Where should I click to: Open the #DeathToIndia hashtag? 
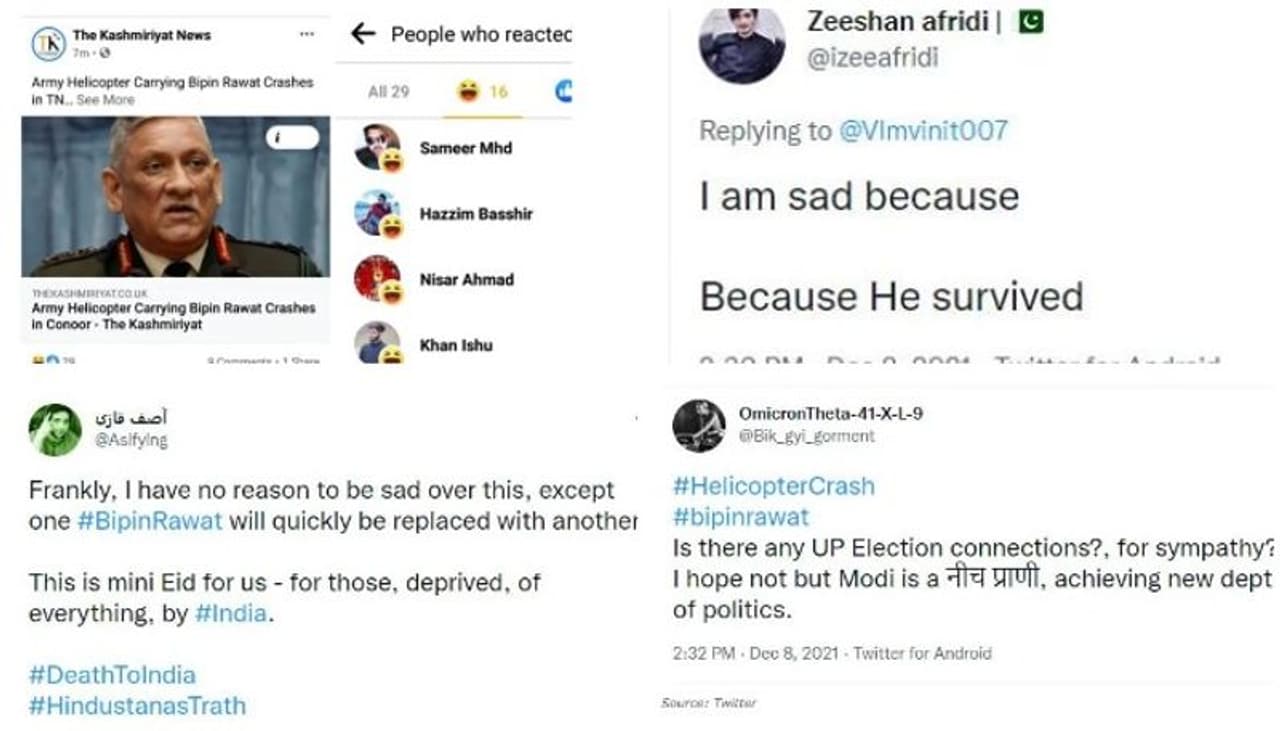tap(112, 675)
